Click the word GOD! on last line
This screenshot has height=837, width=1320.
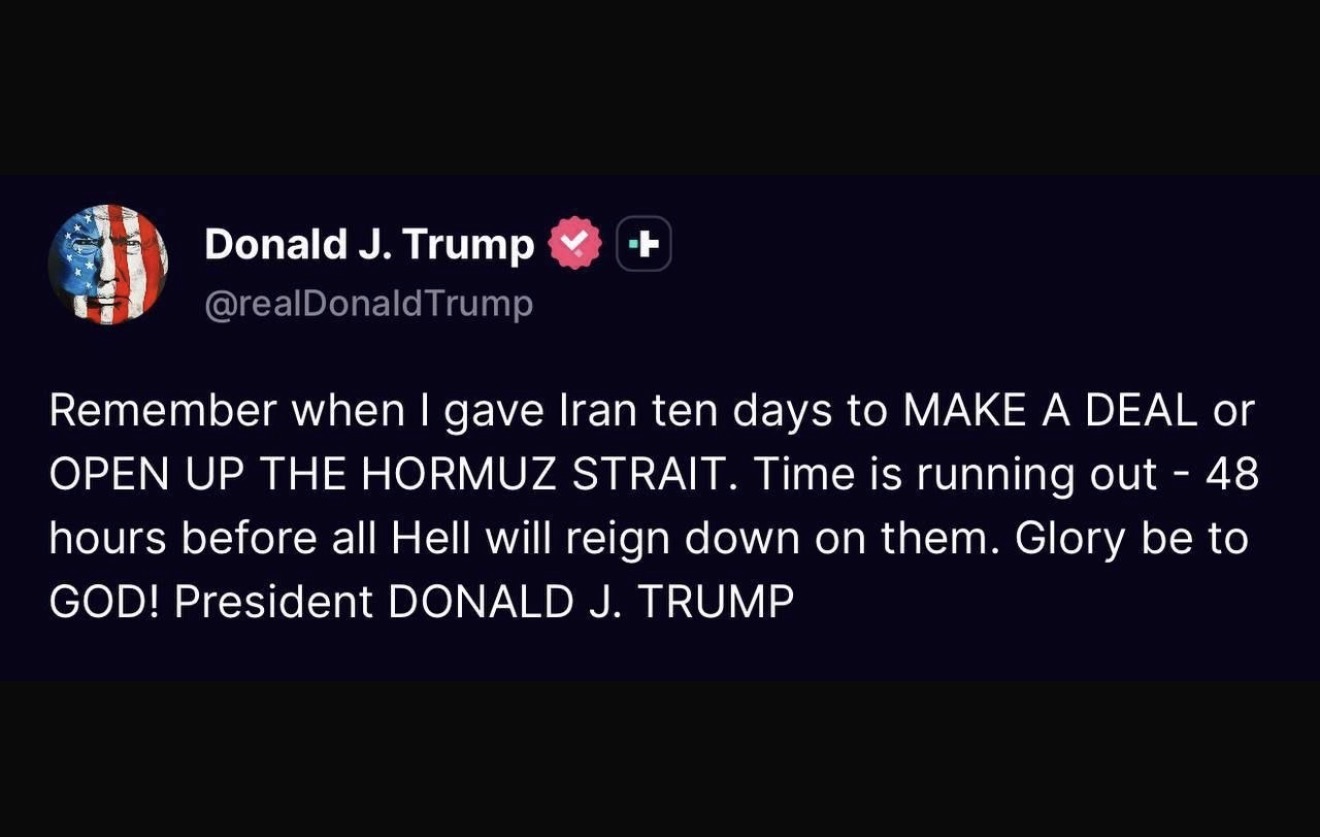[104, 602]
